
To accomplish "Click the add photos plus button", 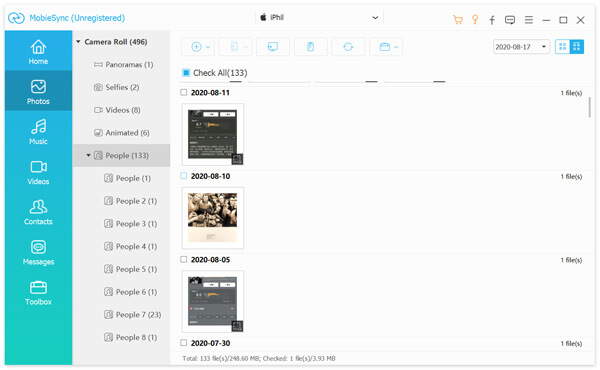I will tap(198, 47).
